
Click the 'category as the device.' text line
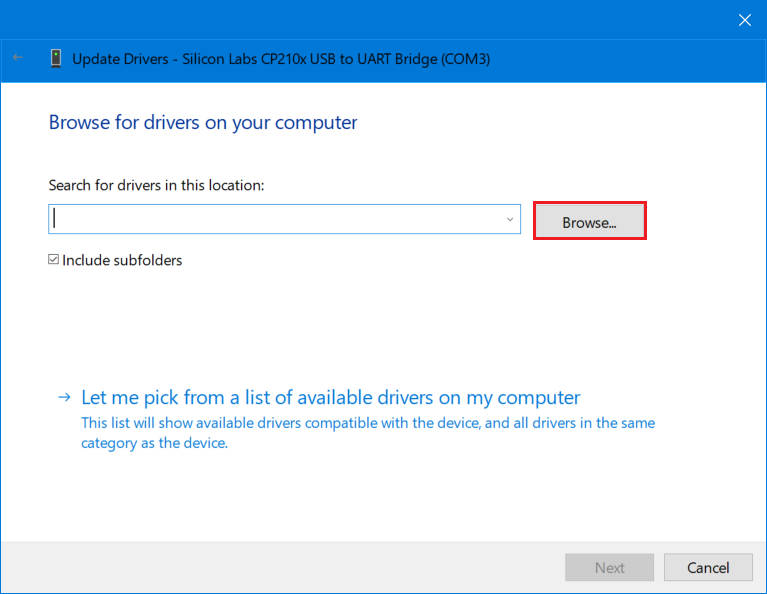pyautogui.click(x=154, y=443)
